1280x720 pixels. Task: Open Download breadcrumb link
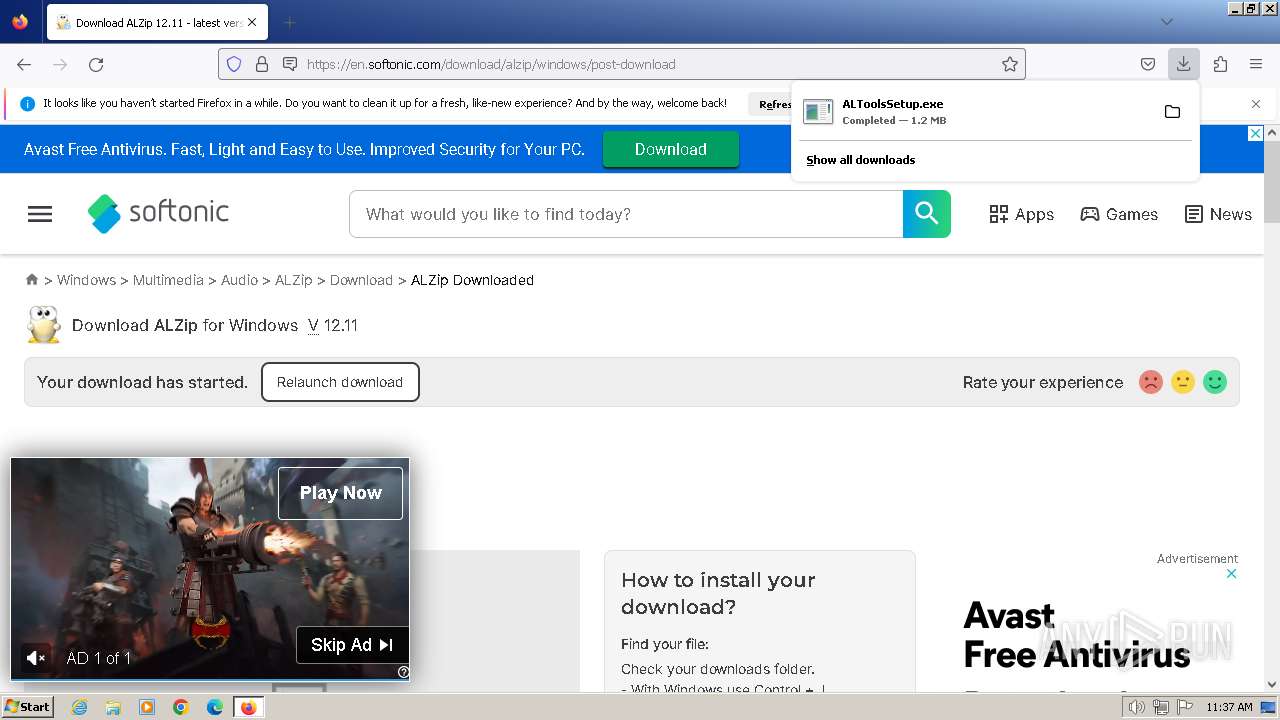coord(361,280)
